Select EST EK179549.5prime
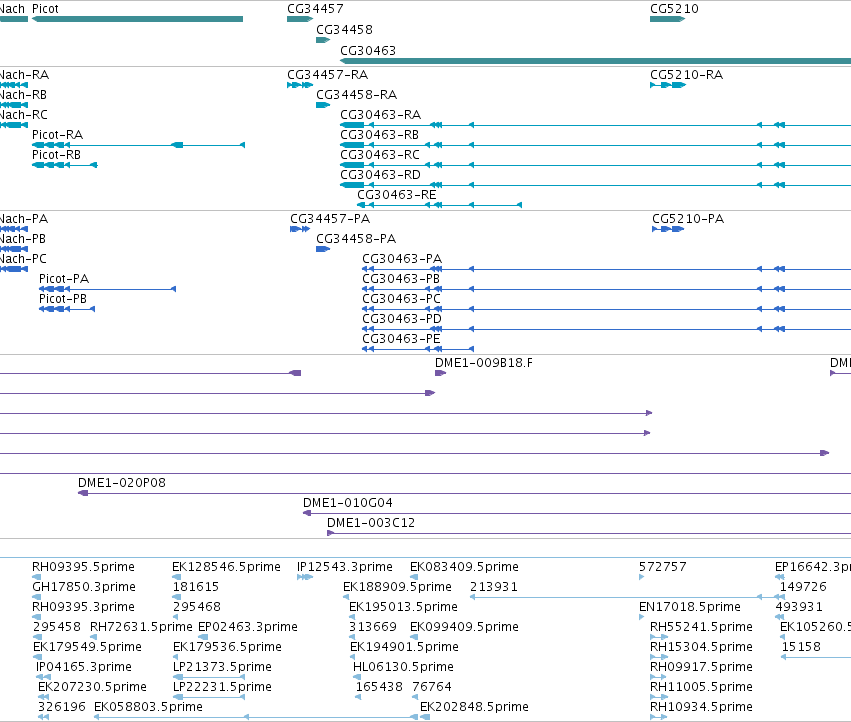 [x=87, y=648]
